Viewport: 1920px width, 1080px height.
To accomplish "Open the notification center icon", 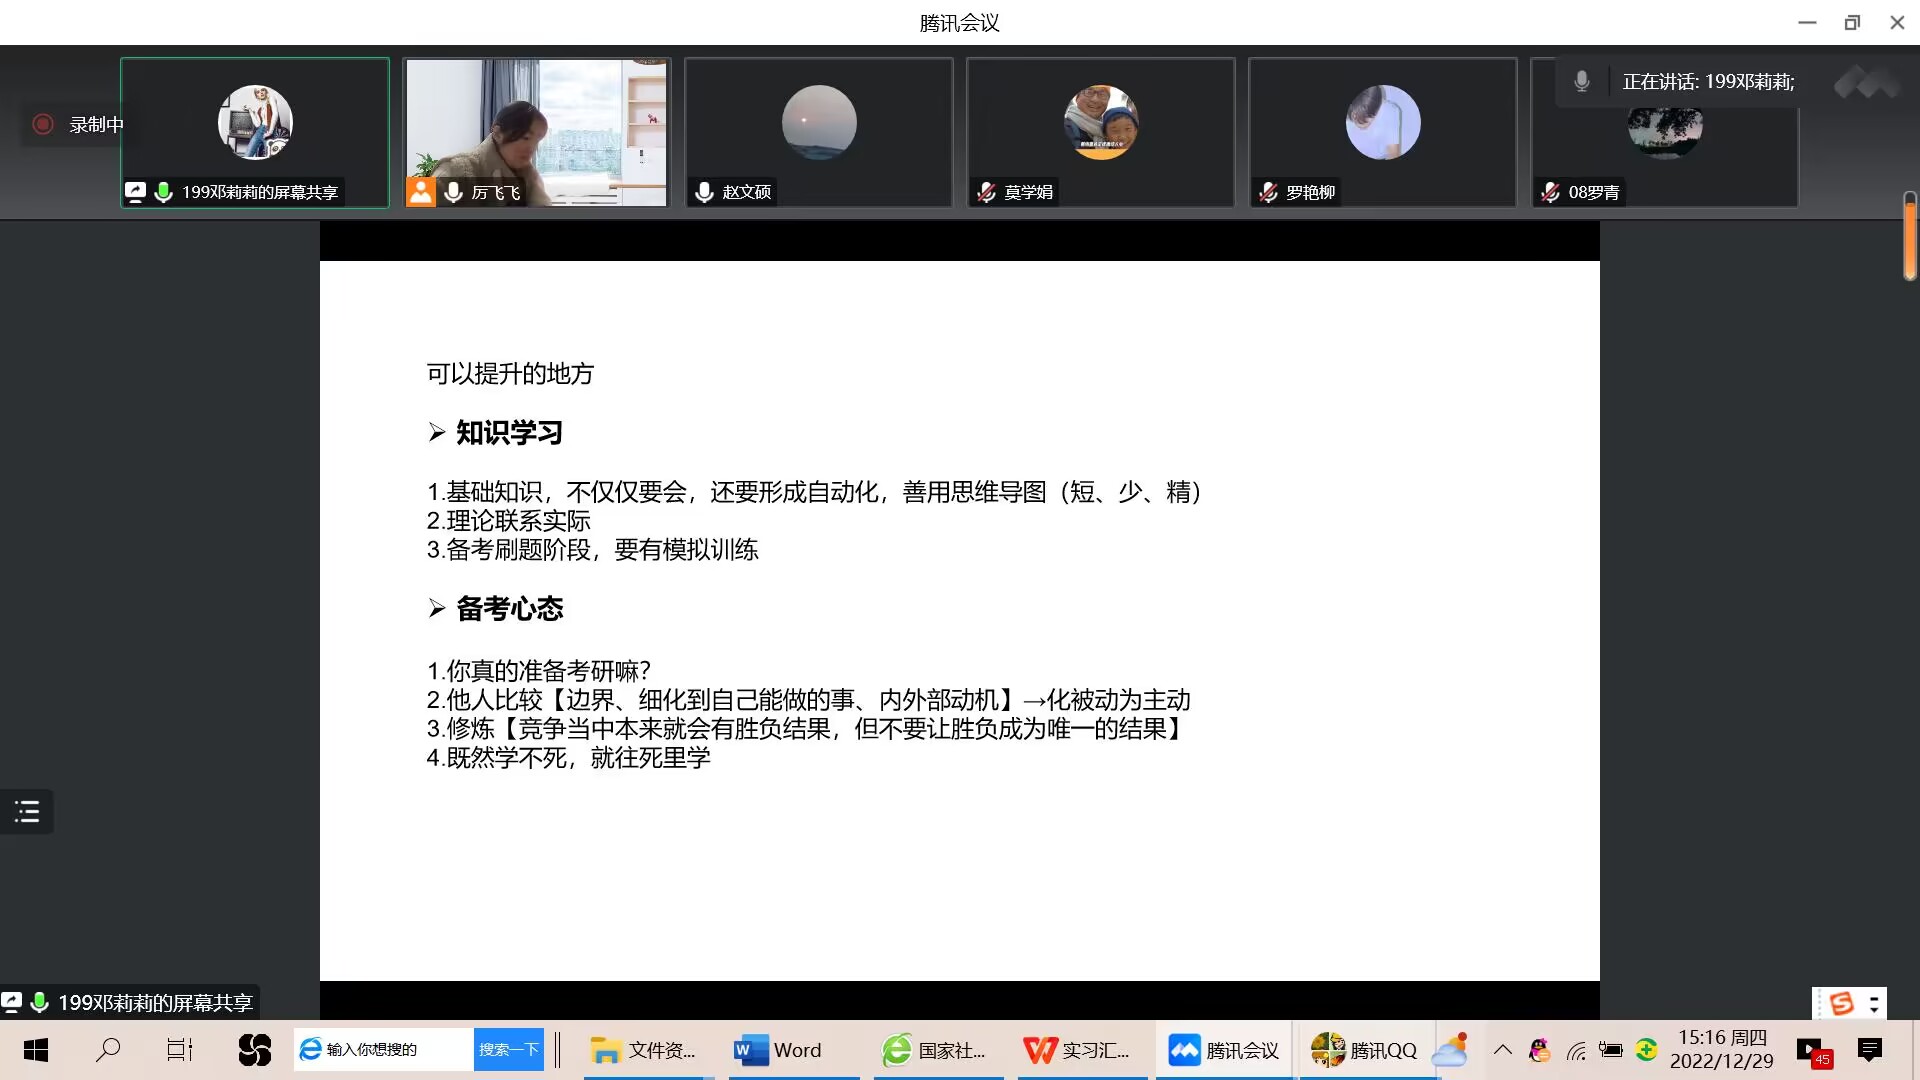I will coord(1869,1050).
